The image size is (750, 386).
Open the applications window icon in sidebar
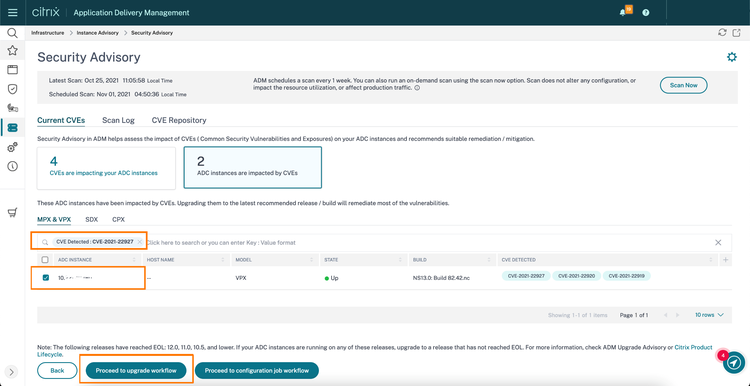pos(12,70)
